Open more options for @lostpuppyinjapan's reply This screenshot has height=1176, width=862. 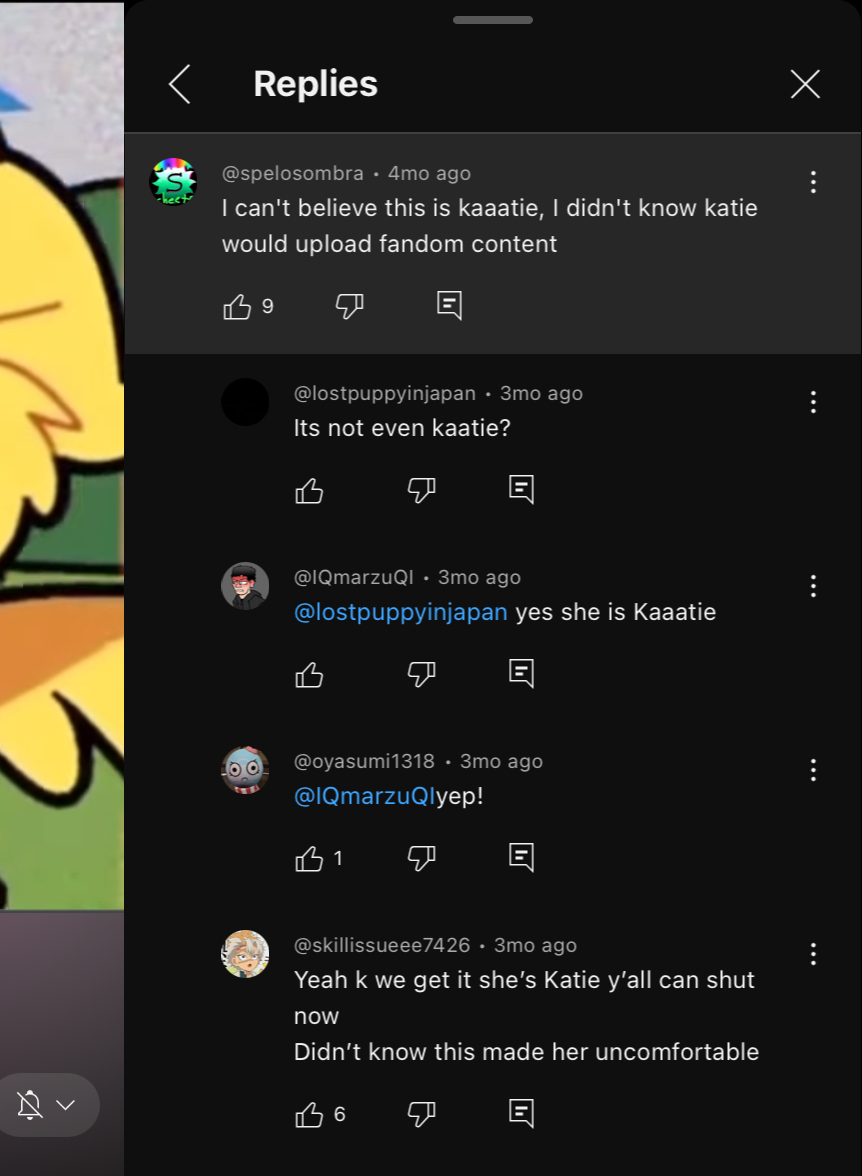pos(813,402)
